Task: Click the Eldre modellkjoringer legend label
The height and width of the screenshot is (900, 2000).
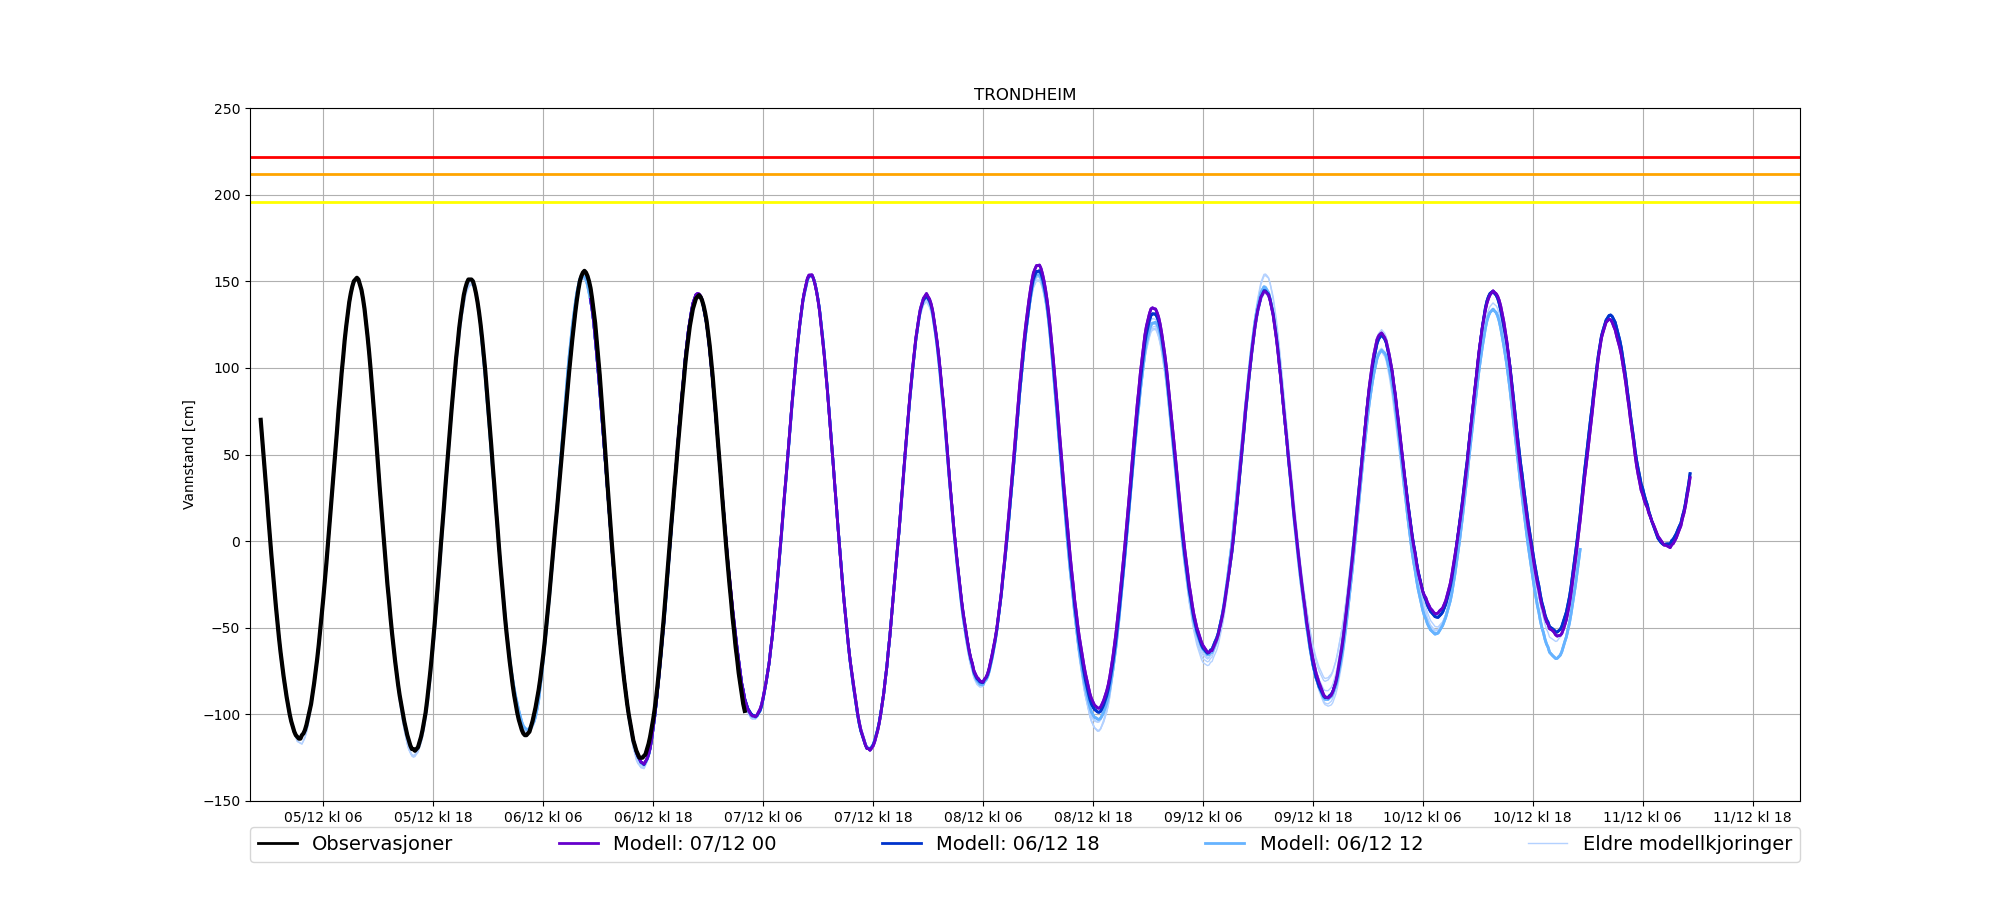Action: (1686, 844)
